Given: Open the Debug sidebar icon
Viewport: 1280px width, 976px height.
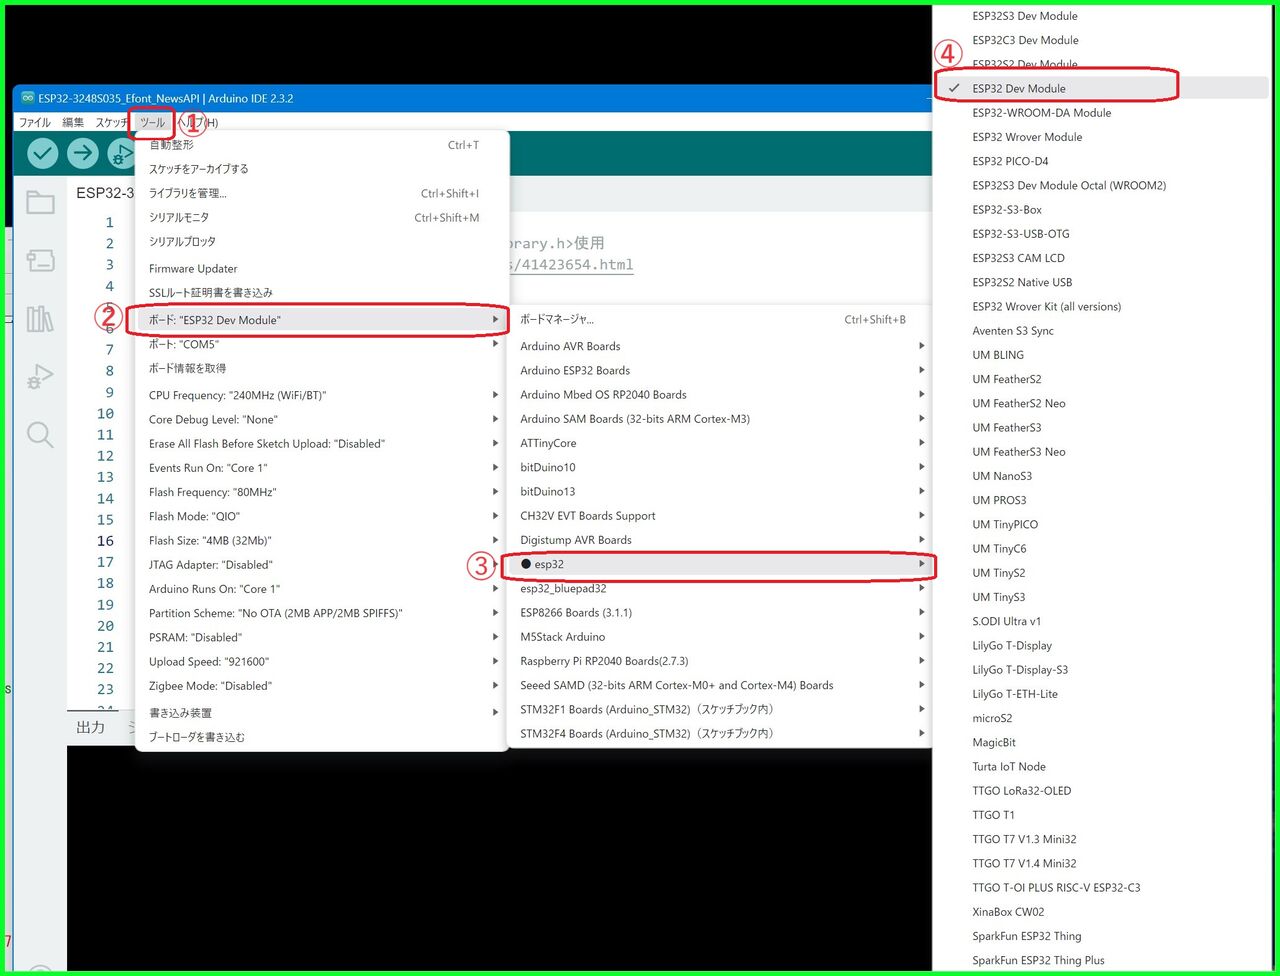Looking at the screenshot, I should pos(40,377).
